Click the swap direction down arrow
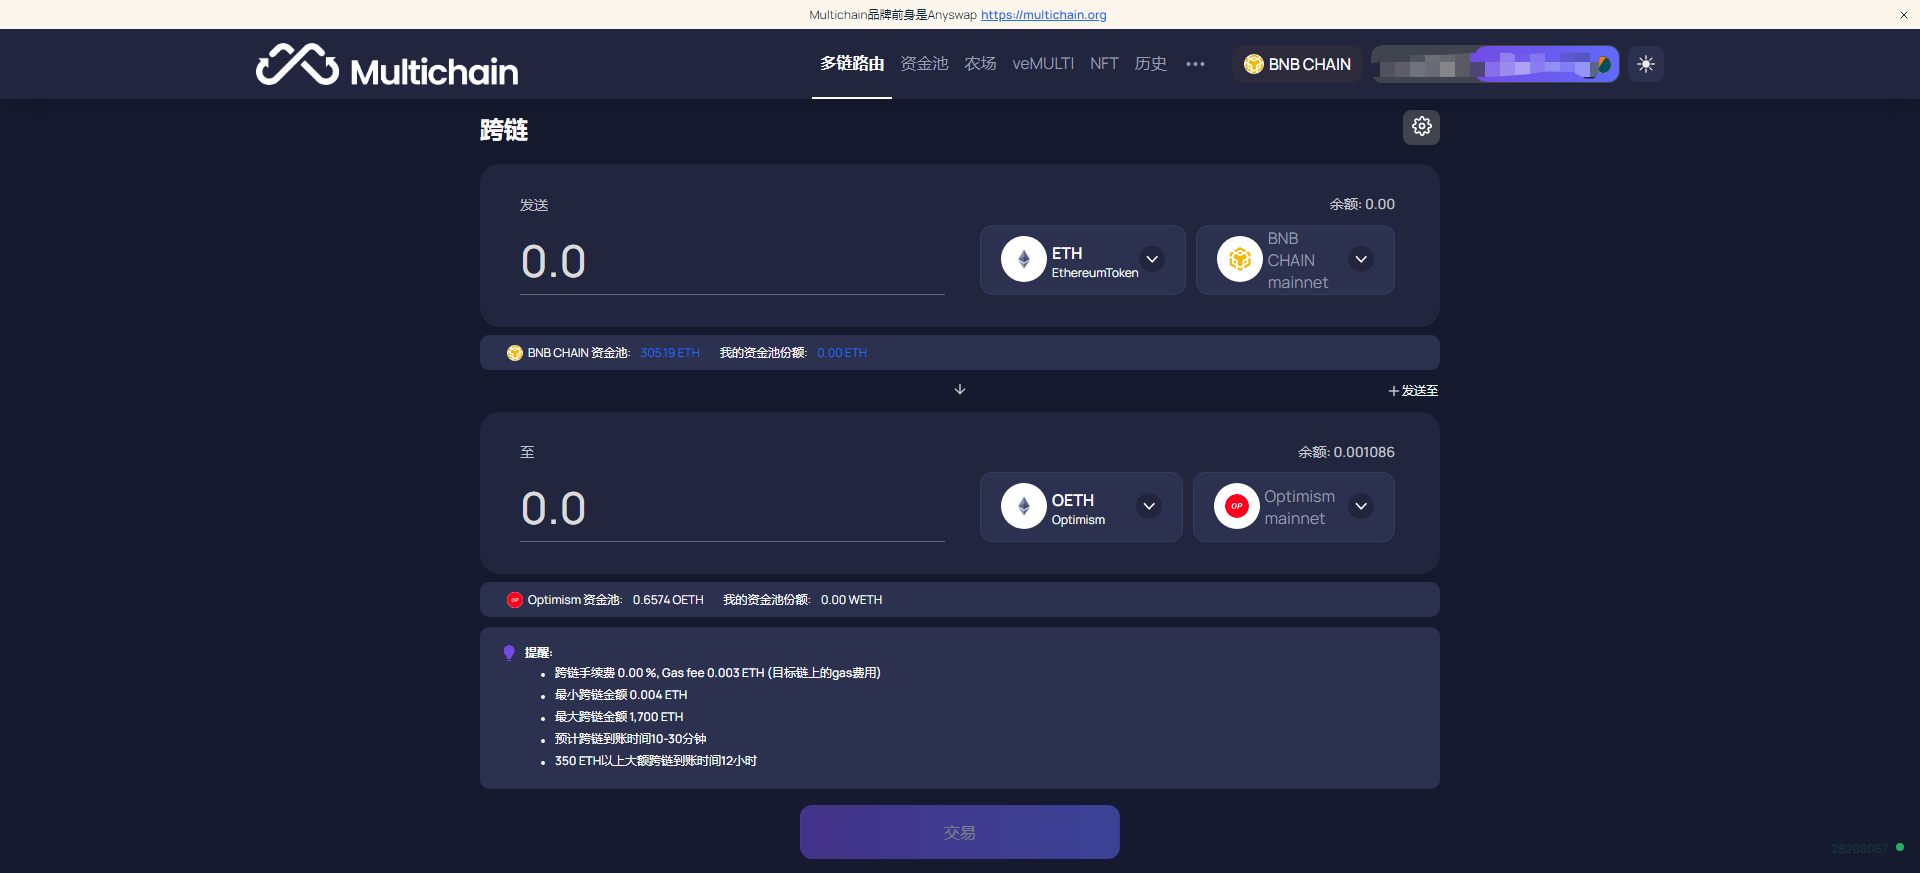Viewport: 1920px width, 873px height. [x=960, y=389]
